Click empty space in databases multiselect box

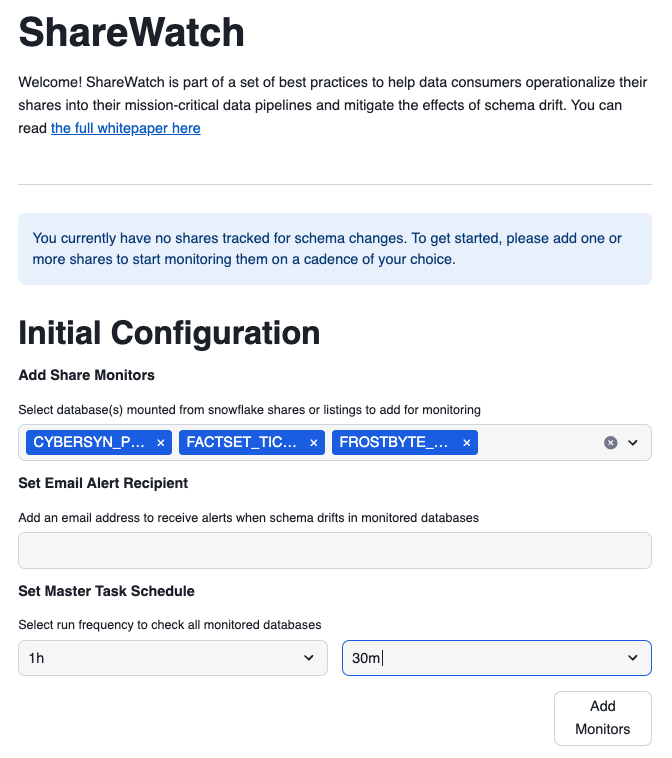pos(540,442)
